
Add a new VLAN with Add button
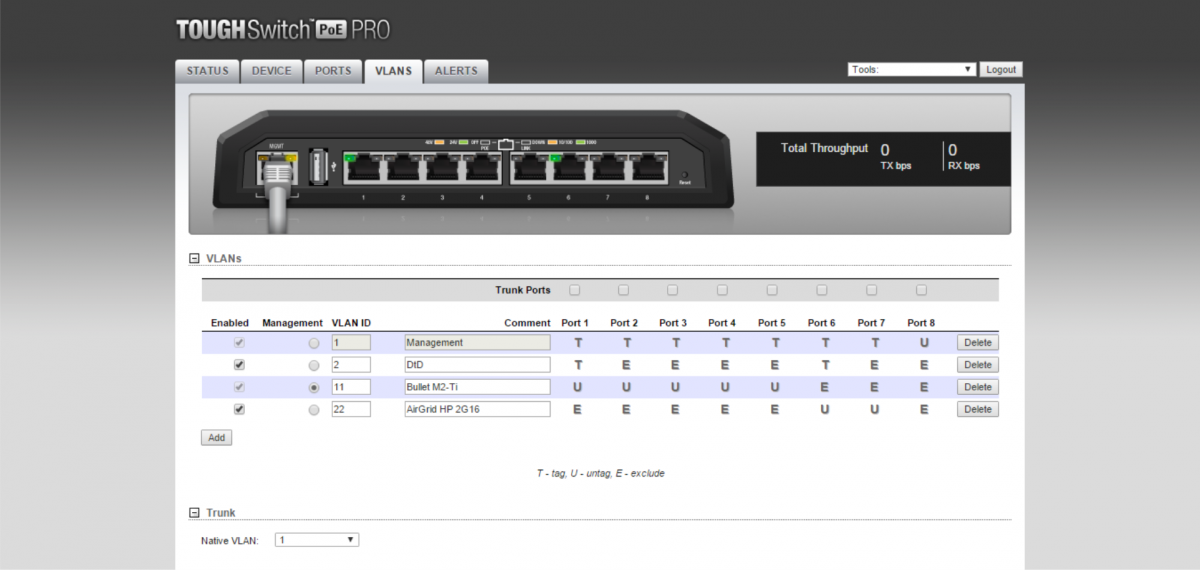tap(216, 437)
